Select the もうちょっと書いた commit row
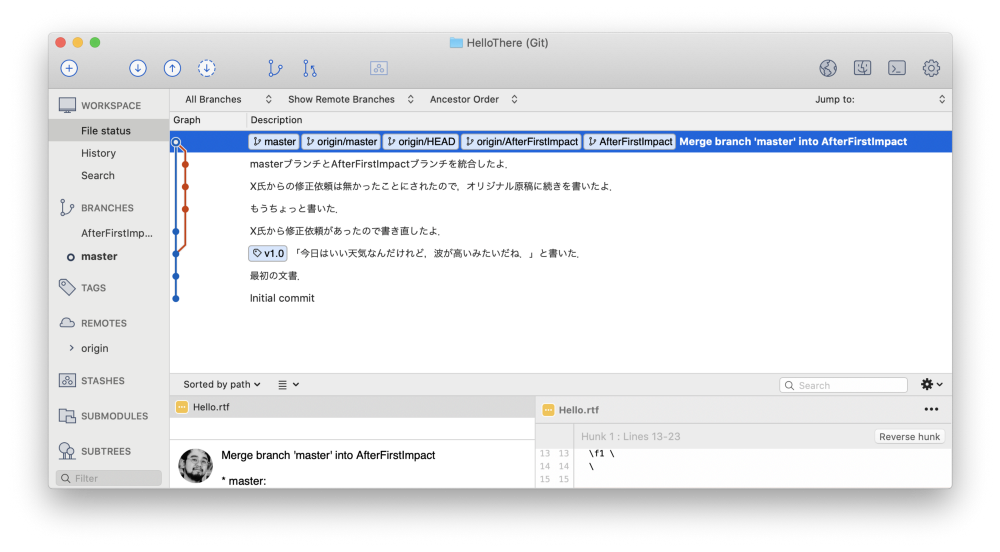The image size is (1000, 552). point(561,208)
